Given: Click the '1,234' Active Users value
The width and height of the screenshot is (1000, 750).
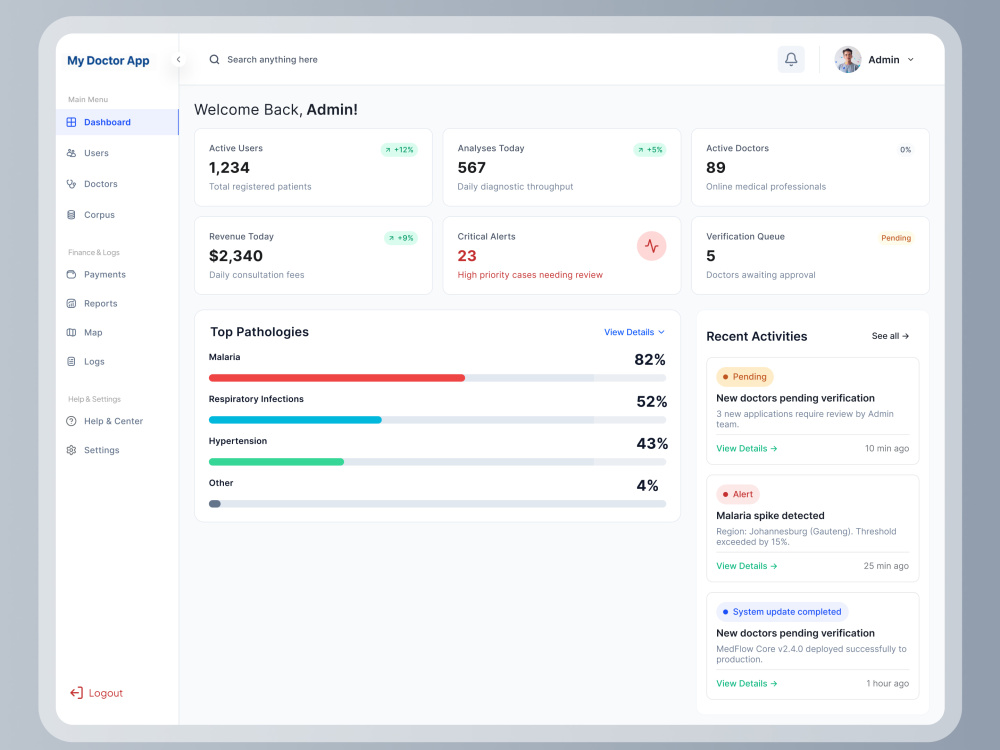Looking at the screenshot, I should click(229, 168).
